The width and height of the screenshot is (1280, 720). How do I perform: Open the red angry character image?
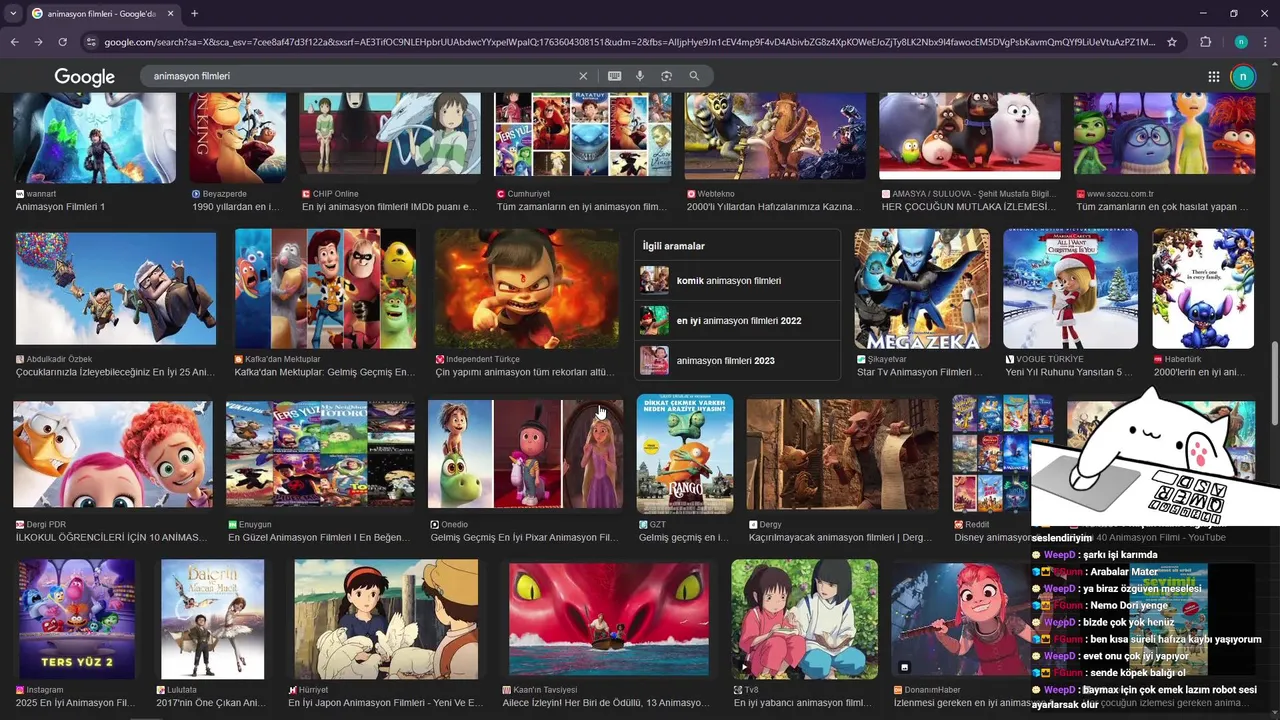(x=527, y=289)
